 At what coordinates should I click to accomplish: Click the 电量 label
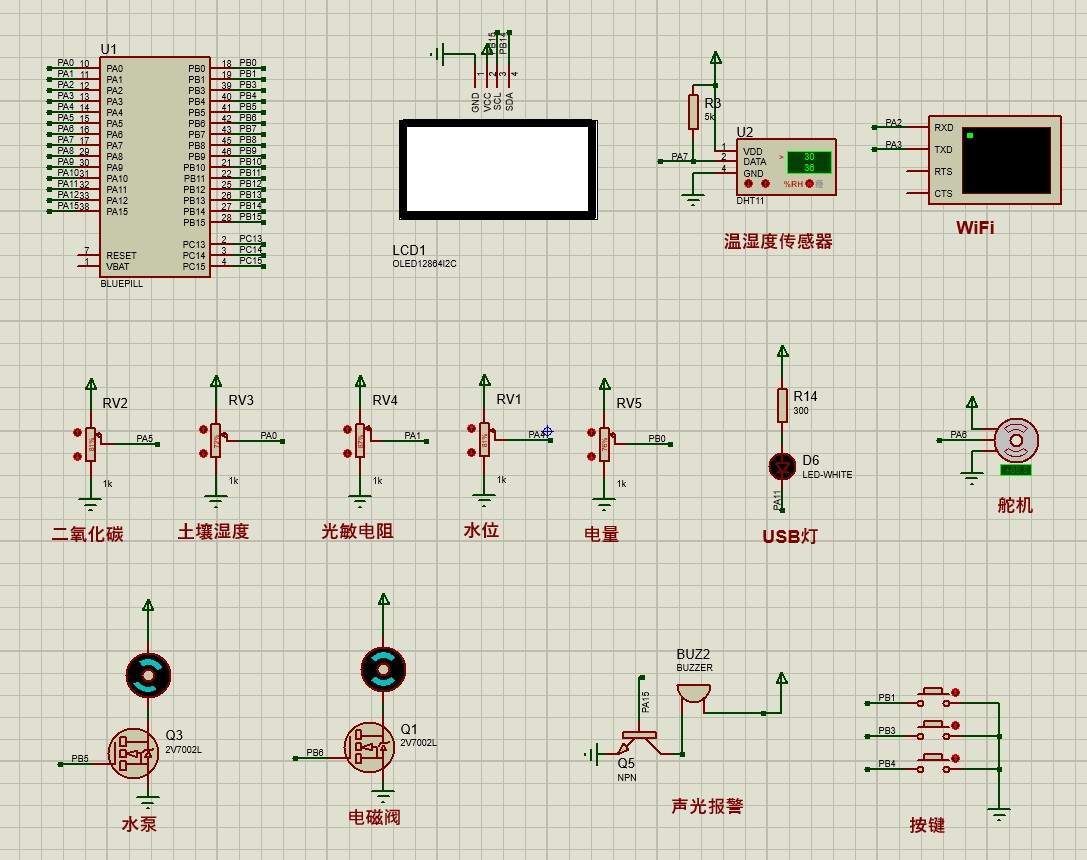[x=601, y=534]
